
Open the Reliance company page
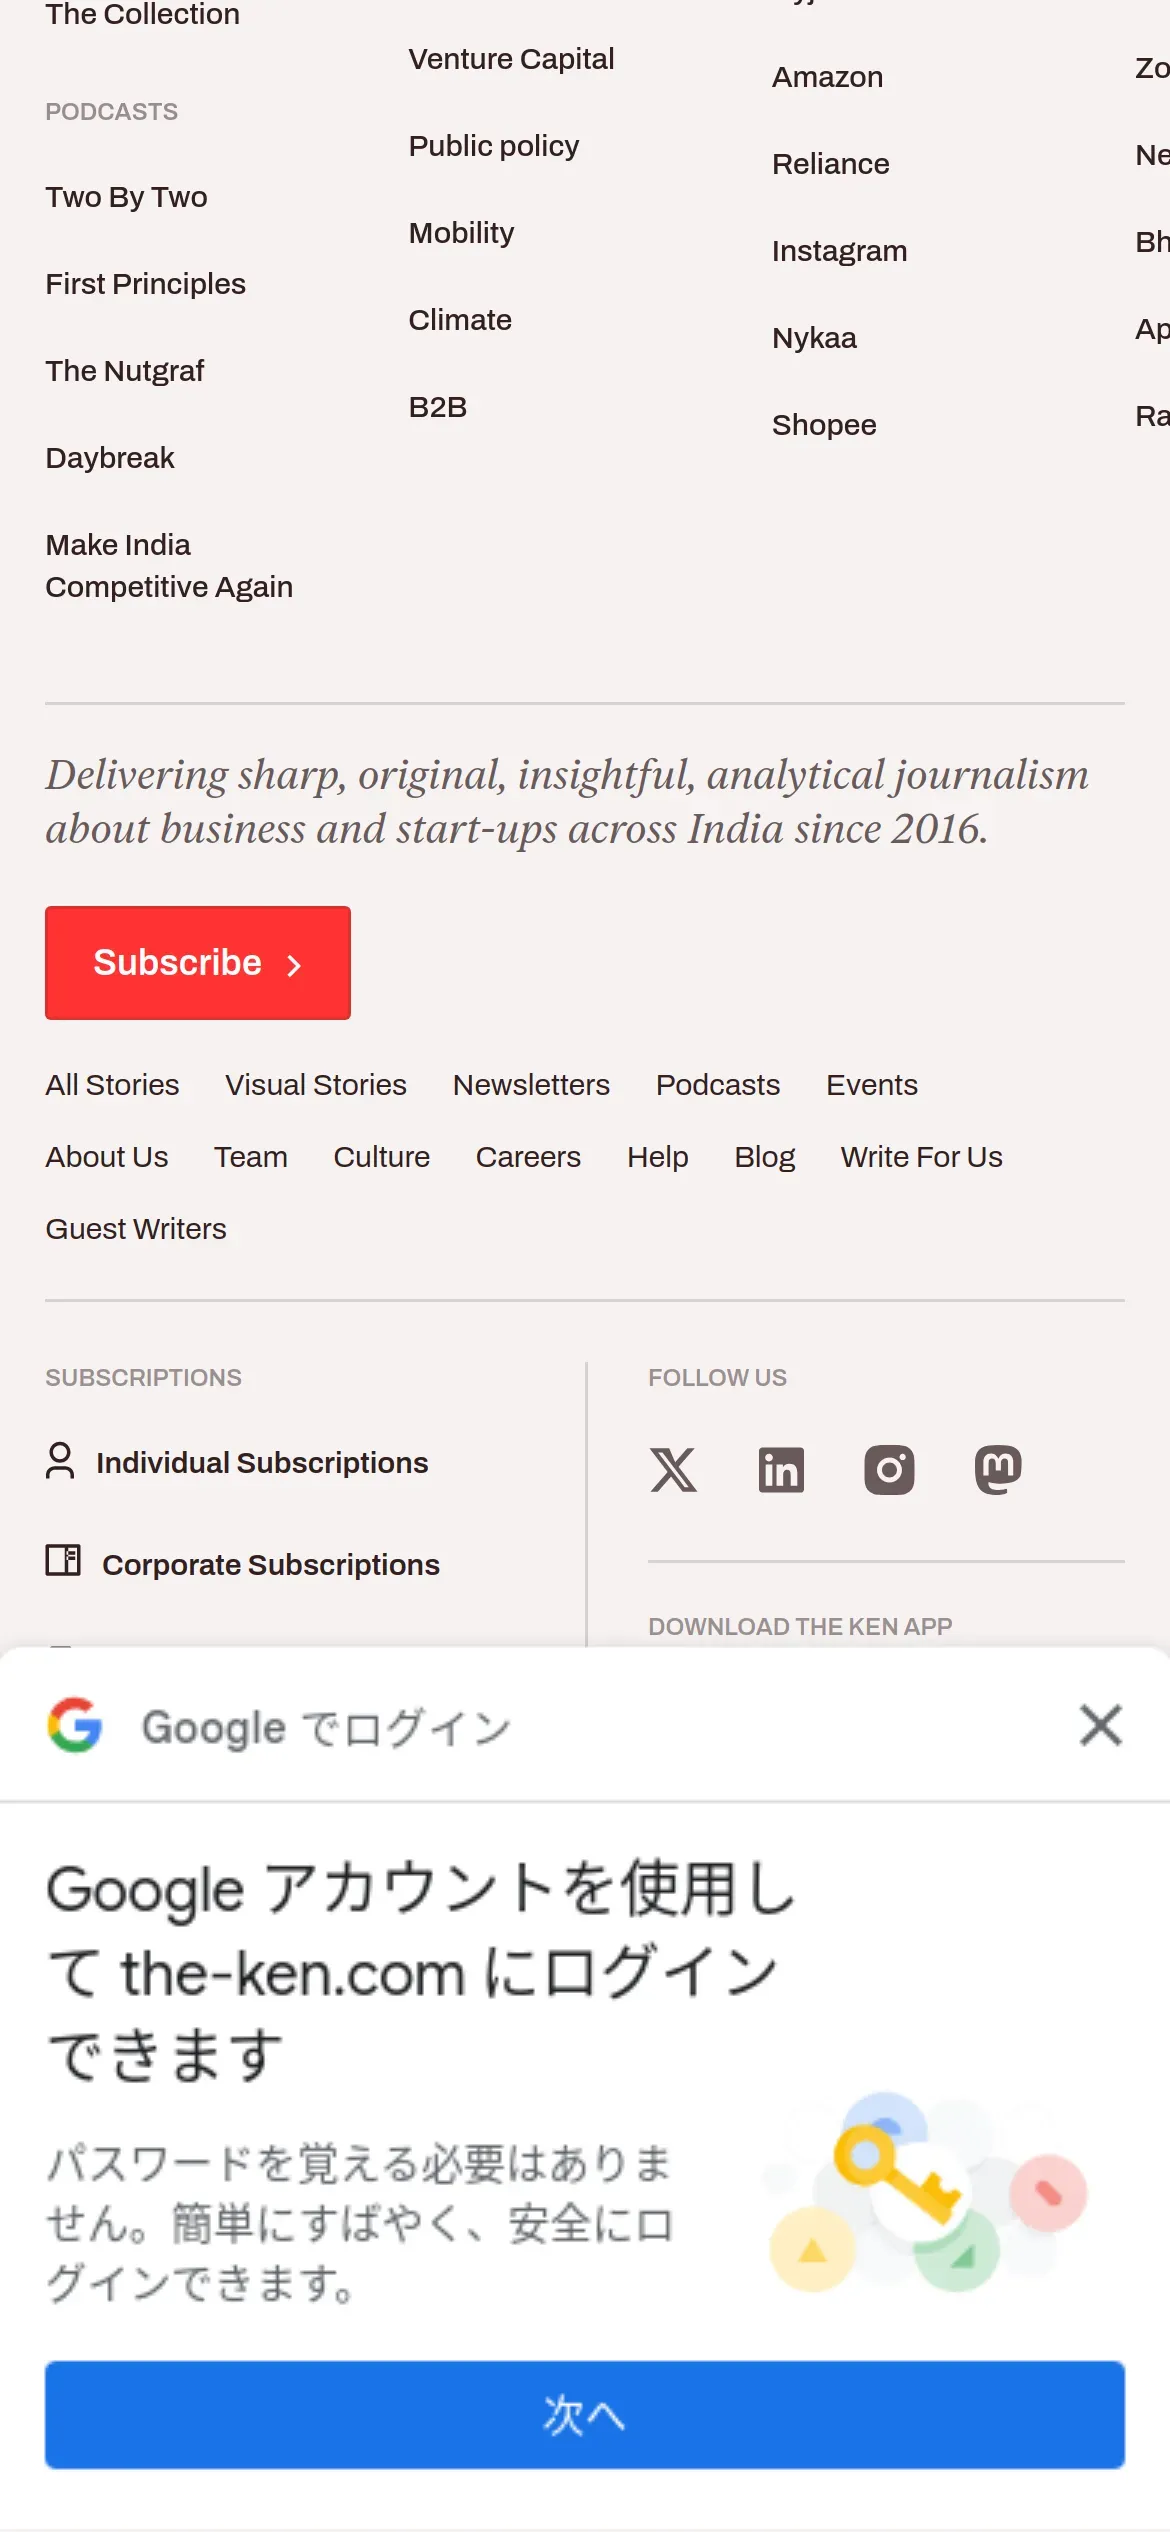click(x=831, y=164)
